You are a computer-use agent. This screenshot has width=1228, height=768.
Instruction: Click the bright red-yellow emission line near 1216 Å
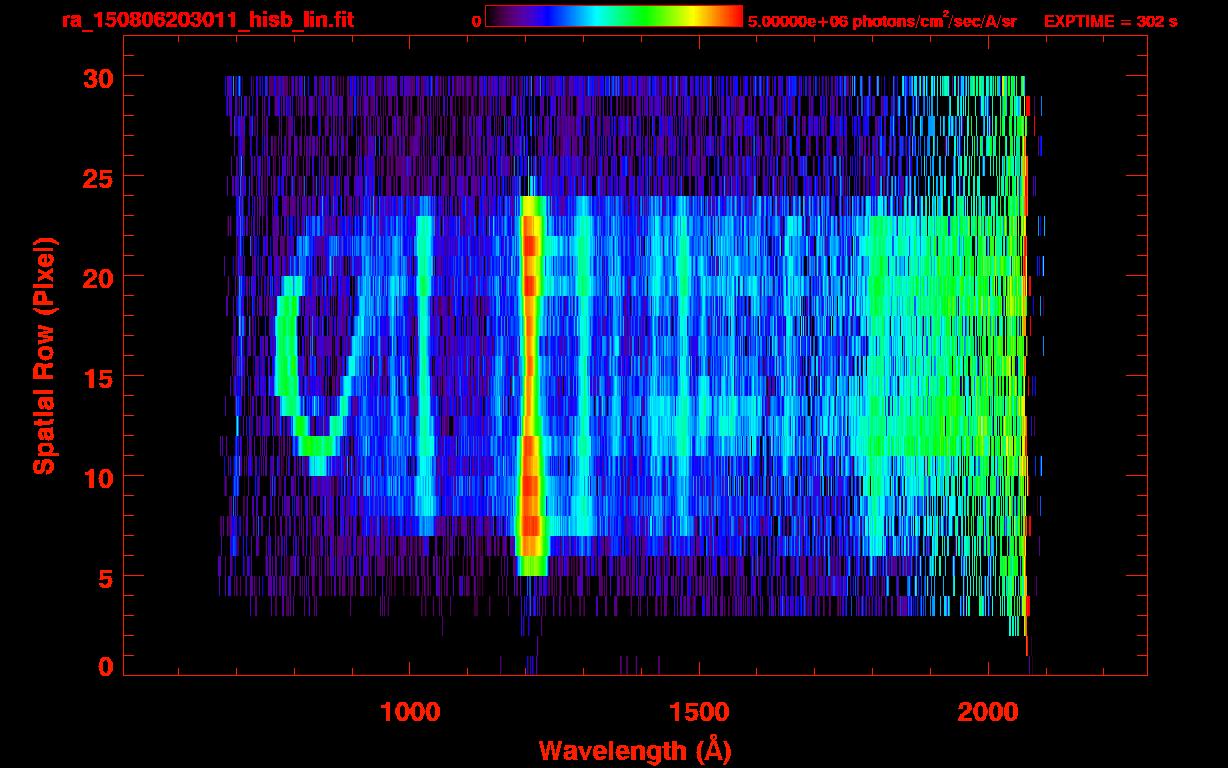[x=530, y=385]
